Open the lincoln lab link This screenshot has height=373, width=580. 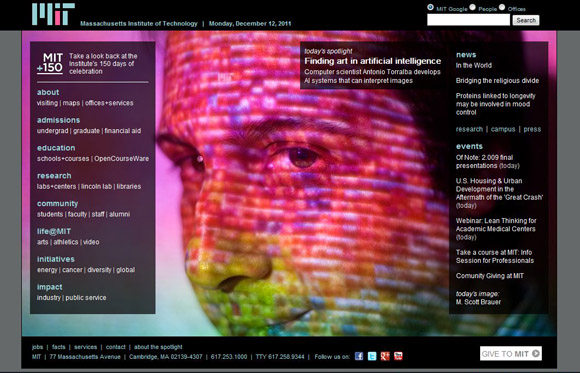tap(96, 186)
